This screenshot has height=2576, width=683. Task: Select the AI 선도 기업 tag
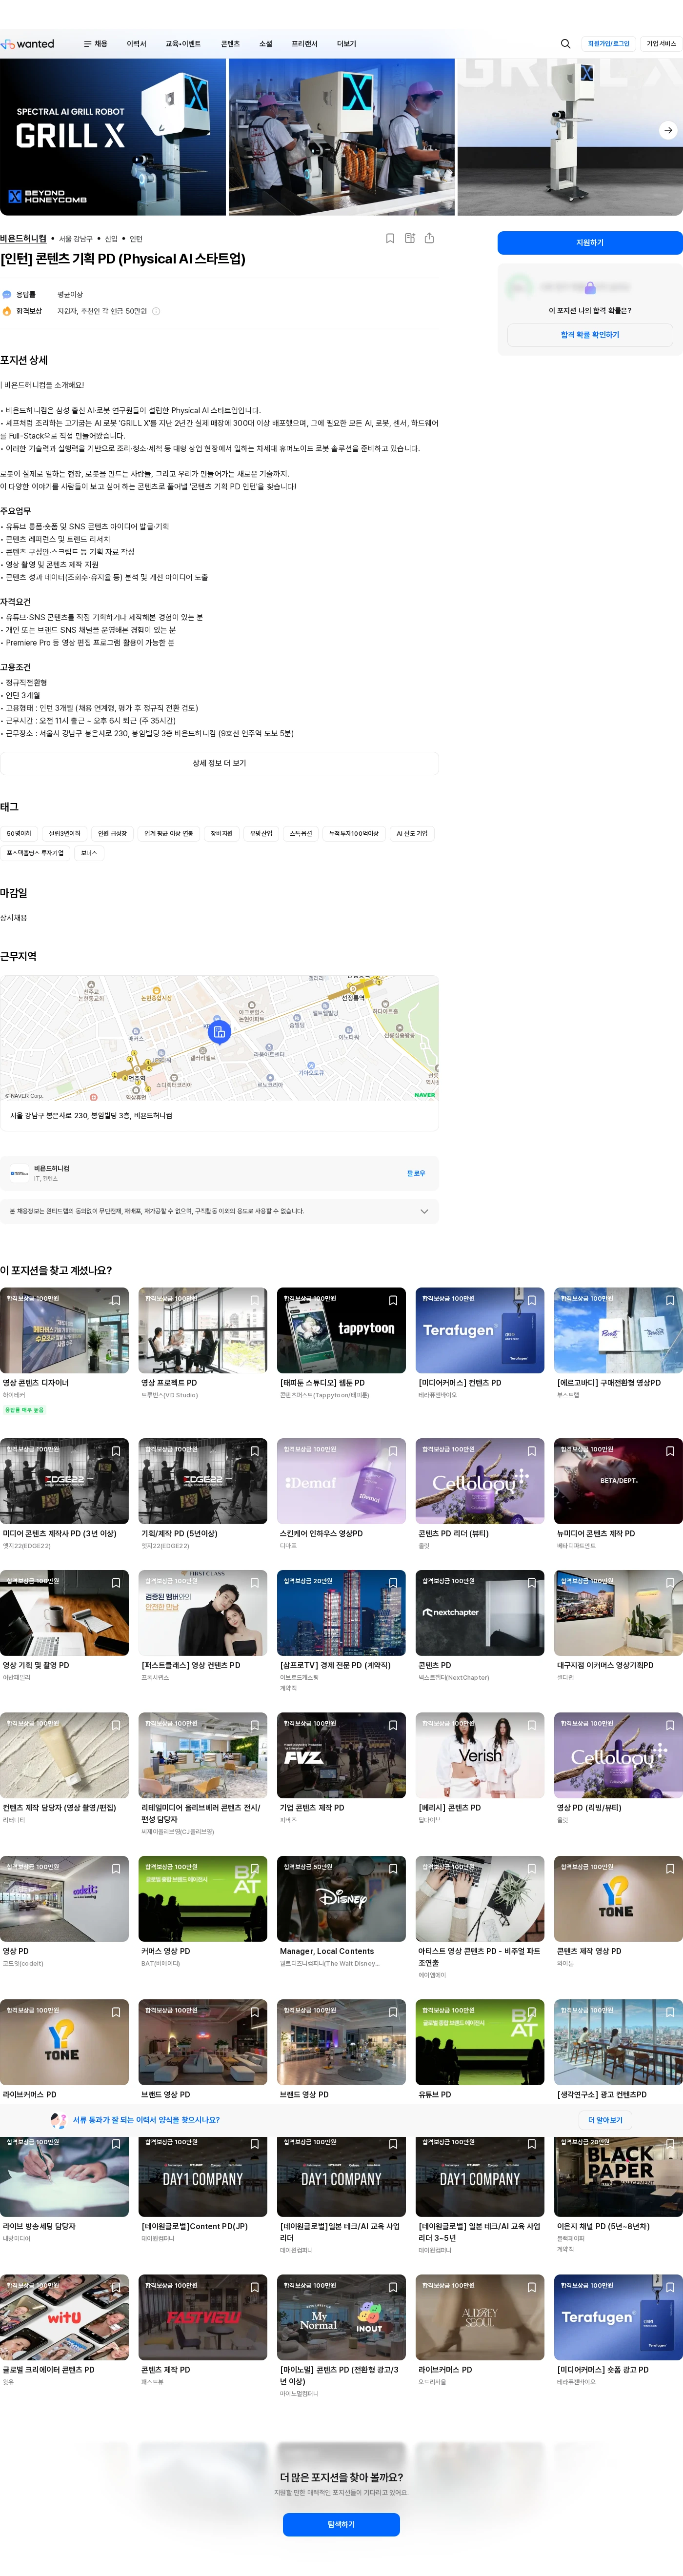pyautogui.click(x=412, y=833)
